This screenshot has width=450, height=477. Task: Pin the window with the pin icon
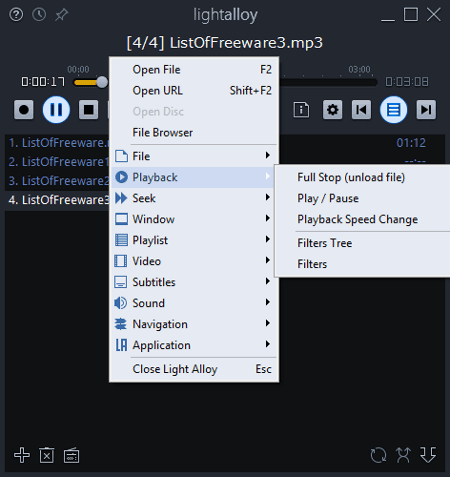pos(61,14)
